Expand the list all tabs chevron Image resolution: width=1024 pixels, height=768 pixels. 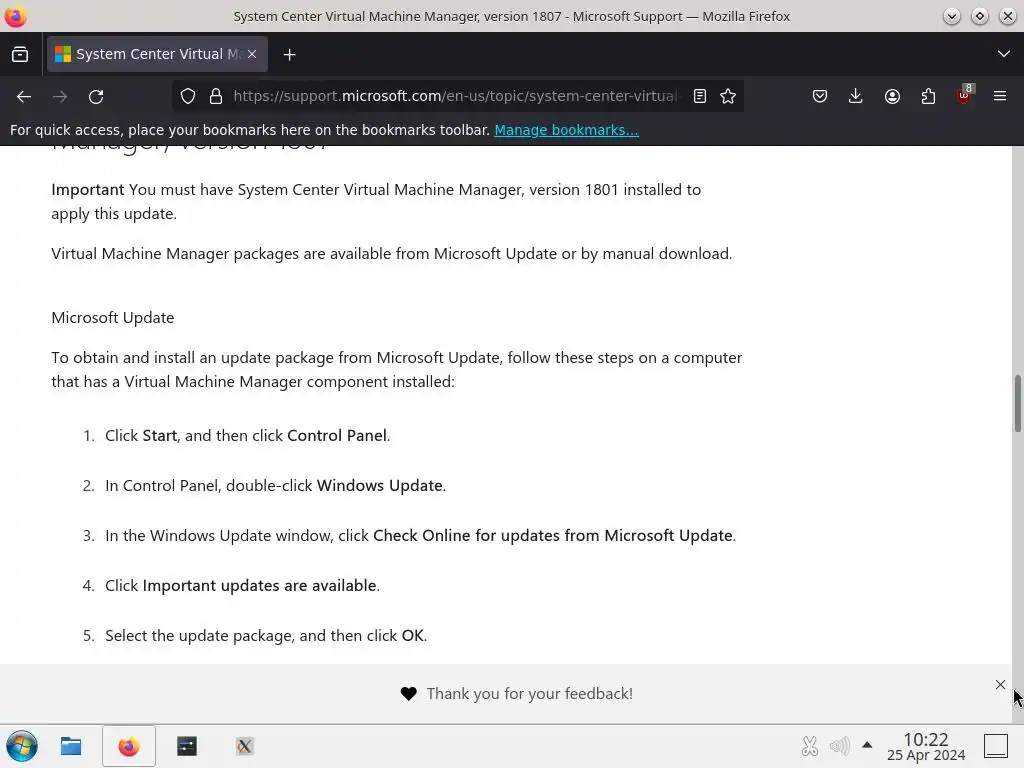1004,54
